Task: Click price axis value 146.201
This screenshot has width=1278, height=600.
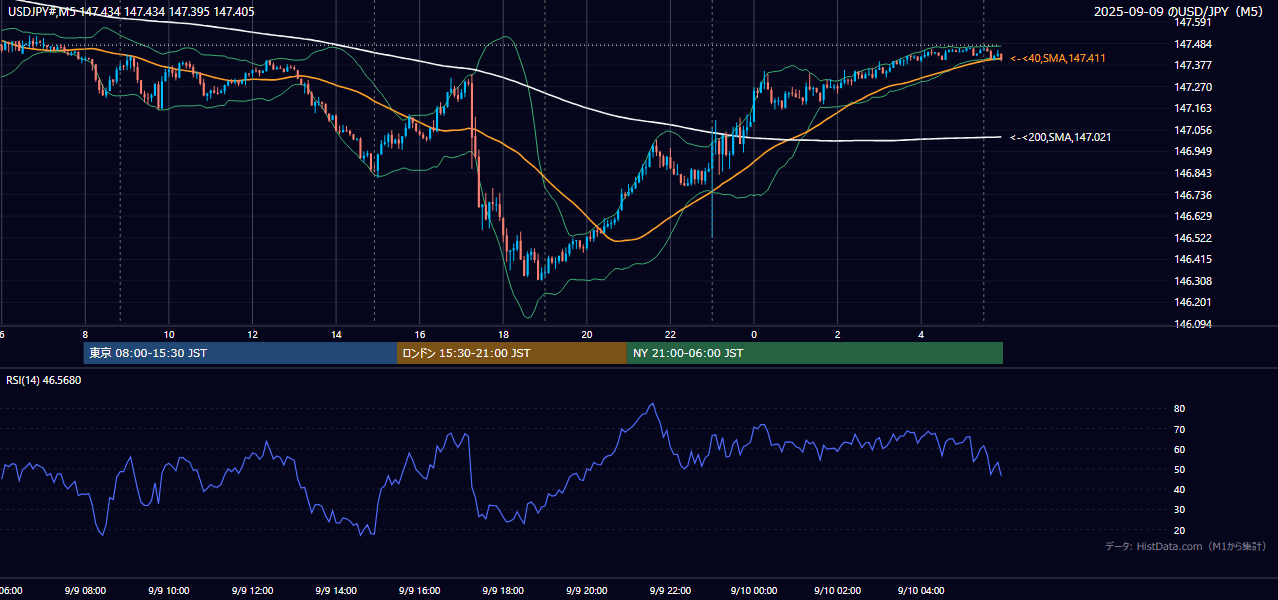Action: click(1193, 302)
